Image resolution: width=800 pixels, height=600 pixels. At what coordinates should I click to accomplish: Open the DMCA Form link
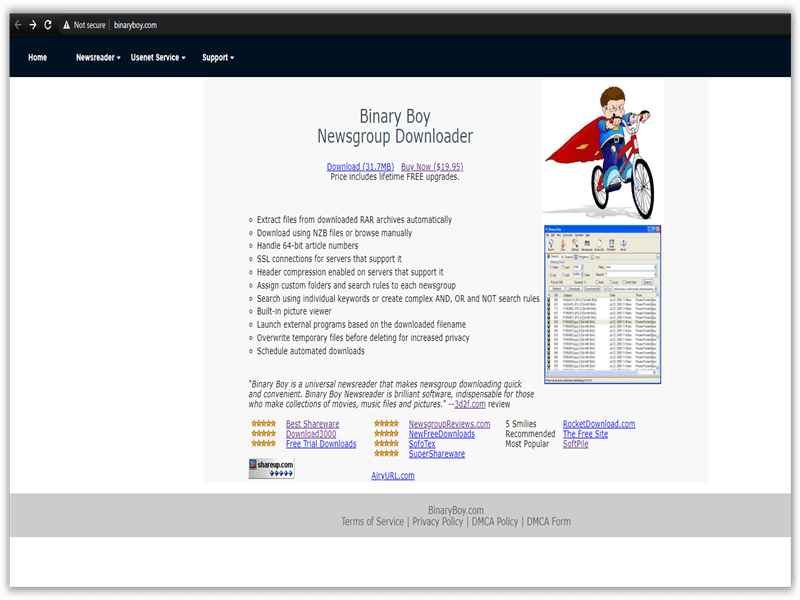548,521
